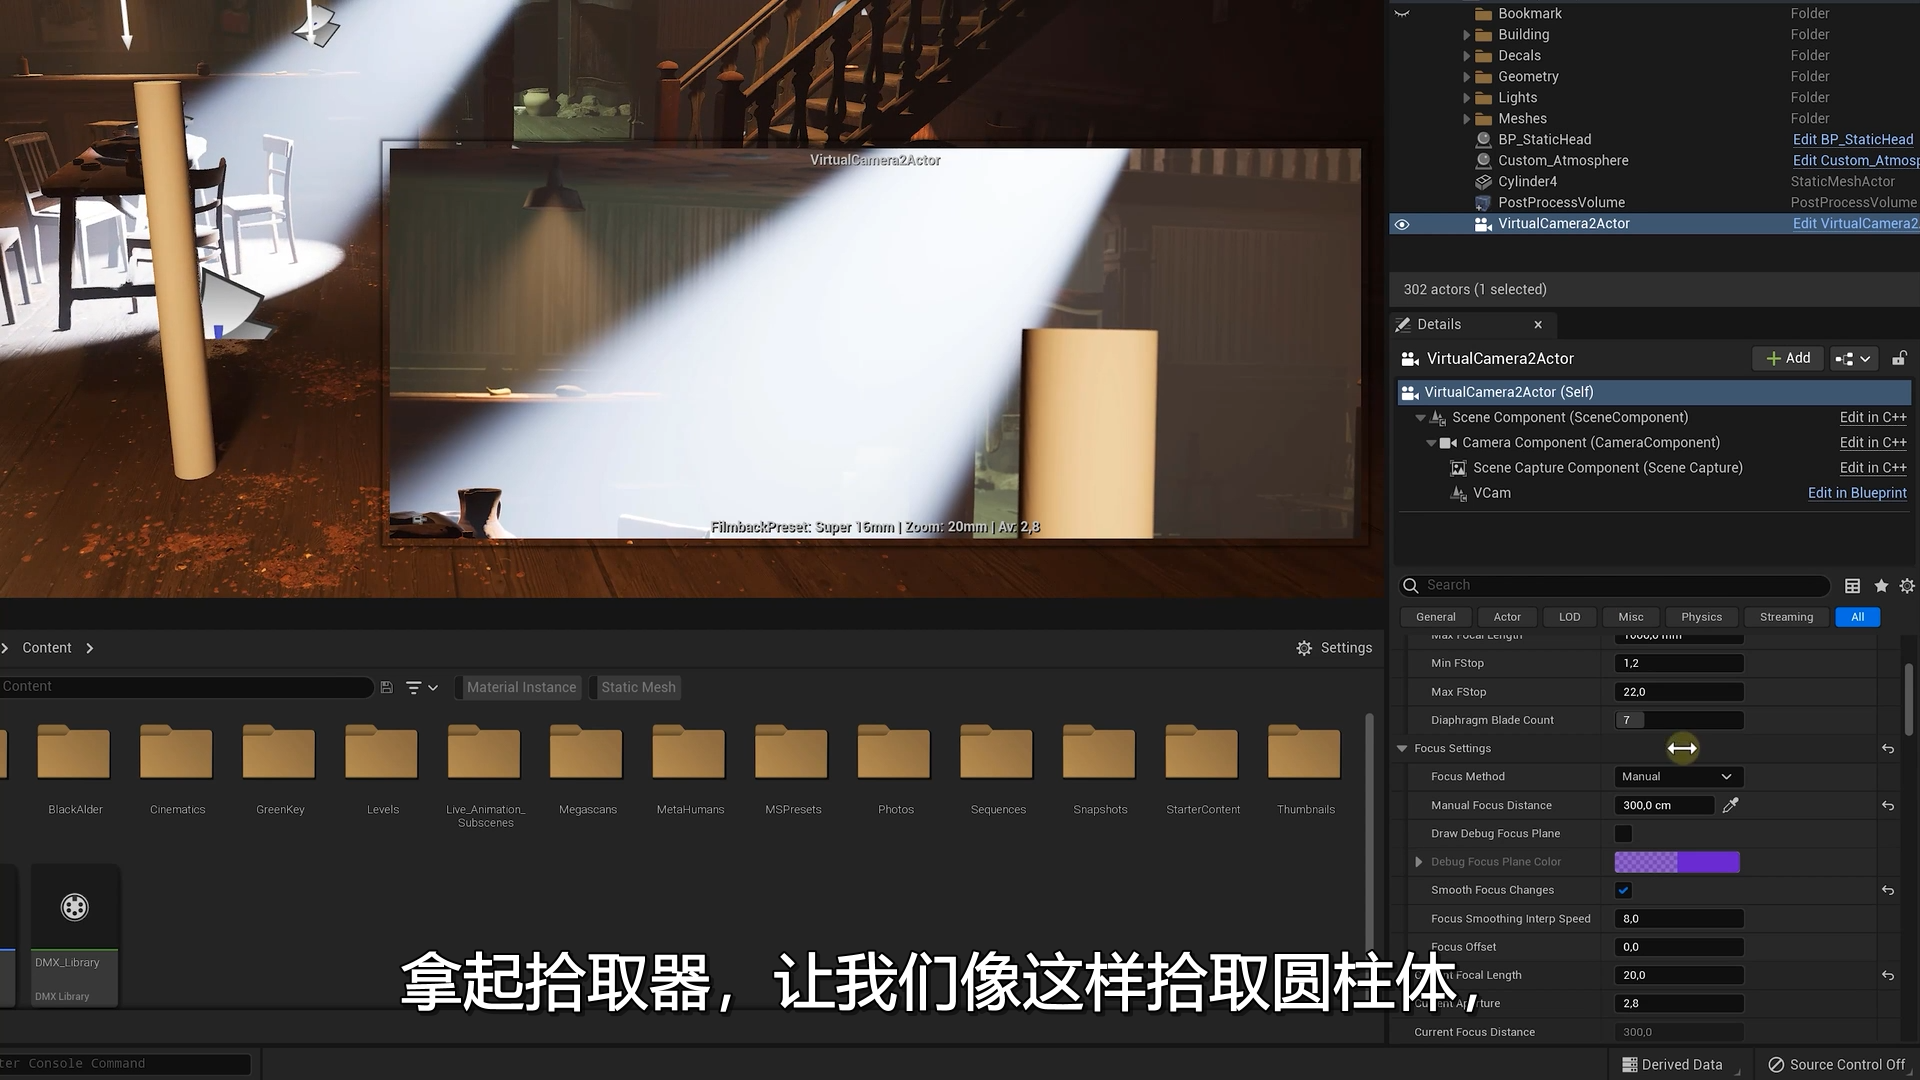Select the VCam component
Image resolution: width=1920 pixels, height=1080 pixels.
coord(1491,493)
